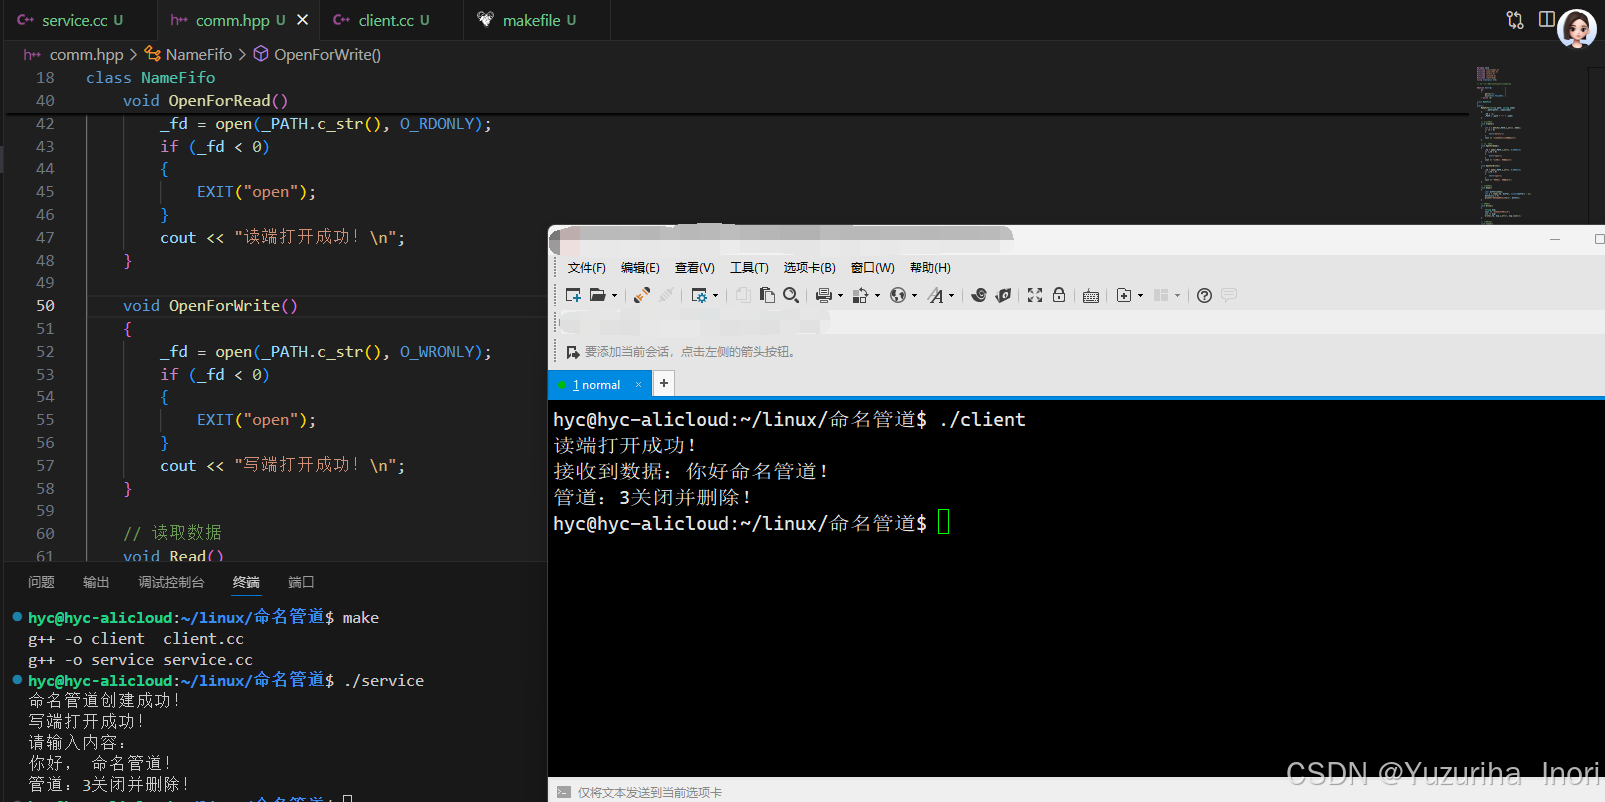
Task: Click the './client' command text in Xshell
Action: 982,420
